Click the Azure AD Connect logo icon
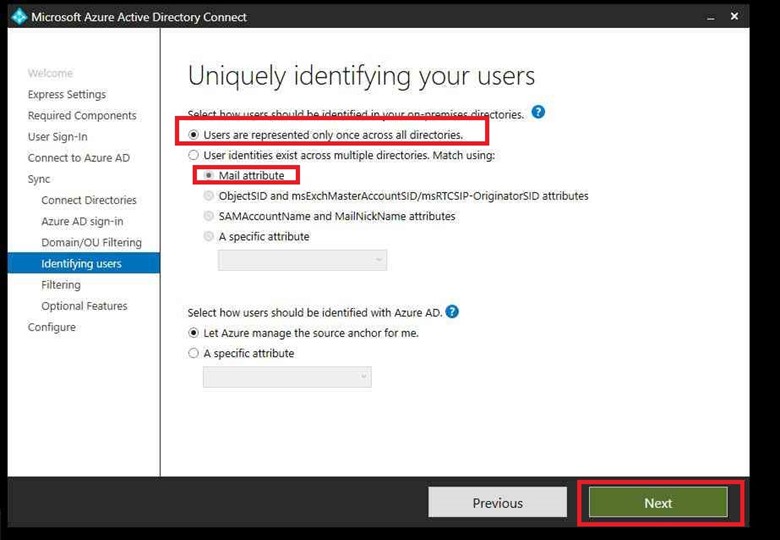Image resolution: width=780 pixels, height=540 pixels. click(17, 16)
